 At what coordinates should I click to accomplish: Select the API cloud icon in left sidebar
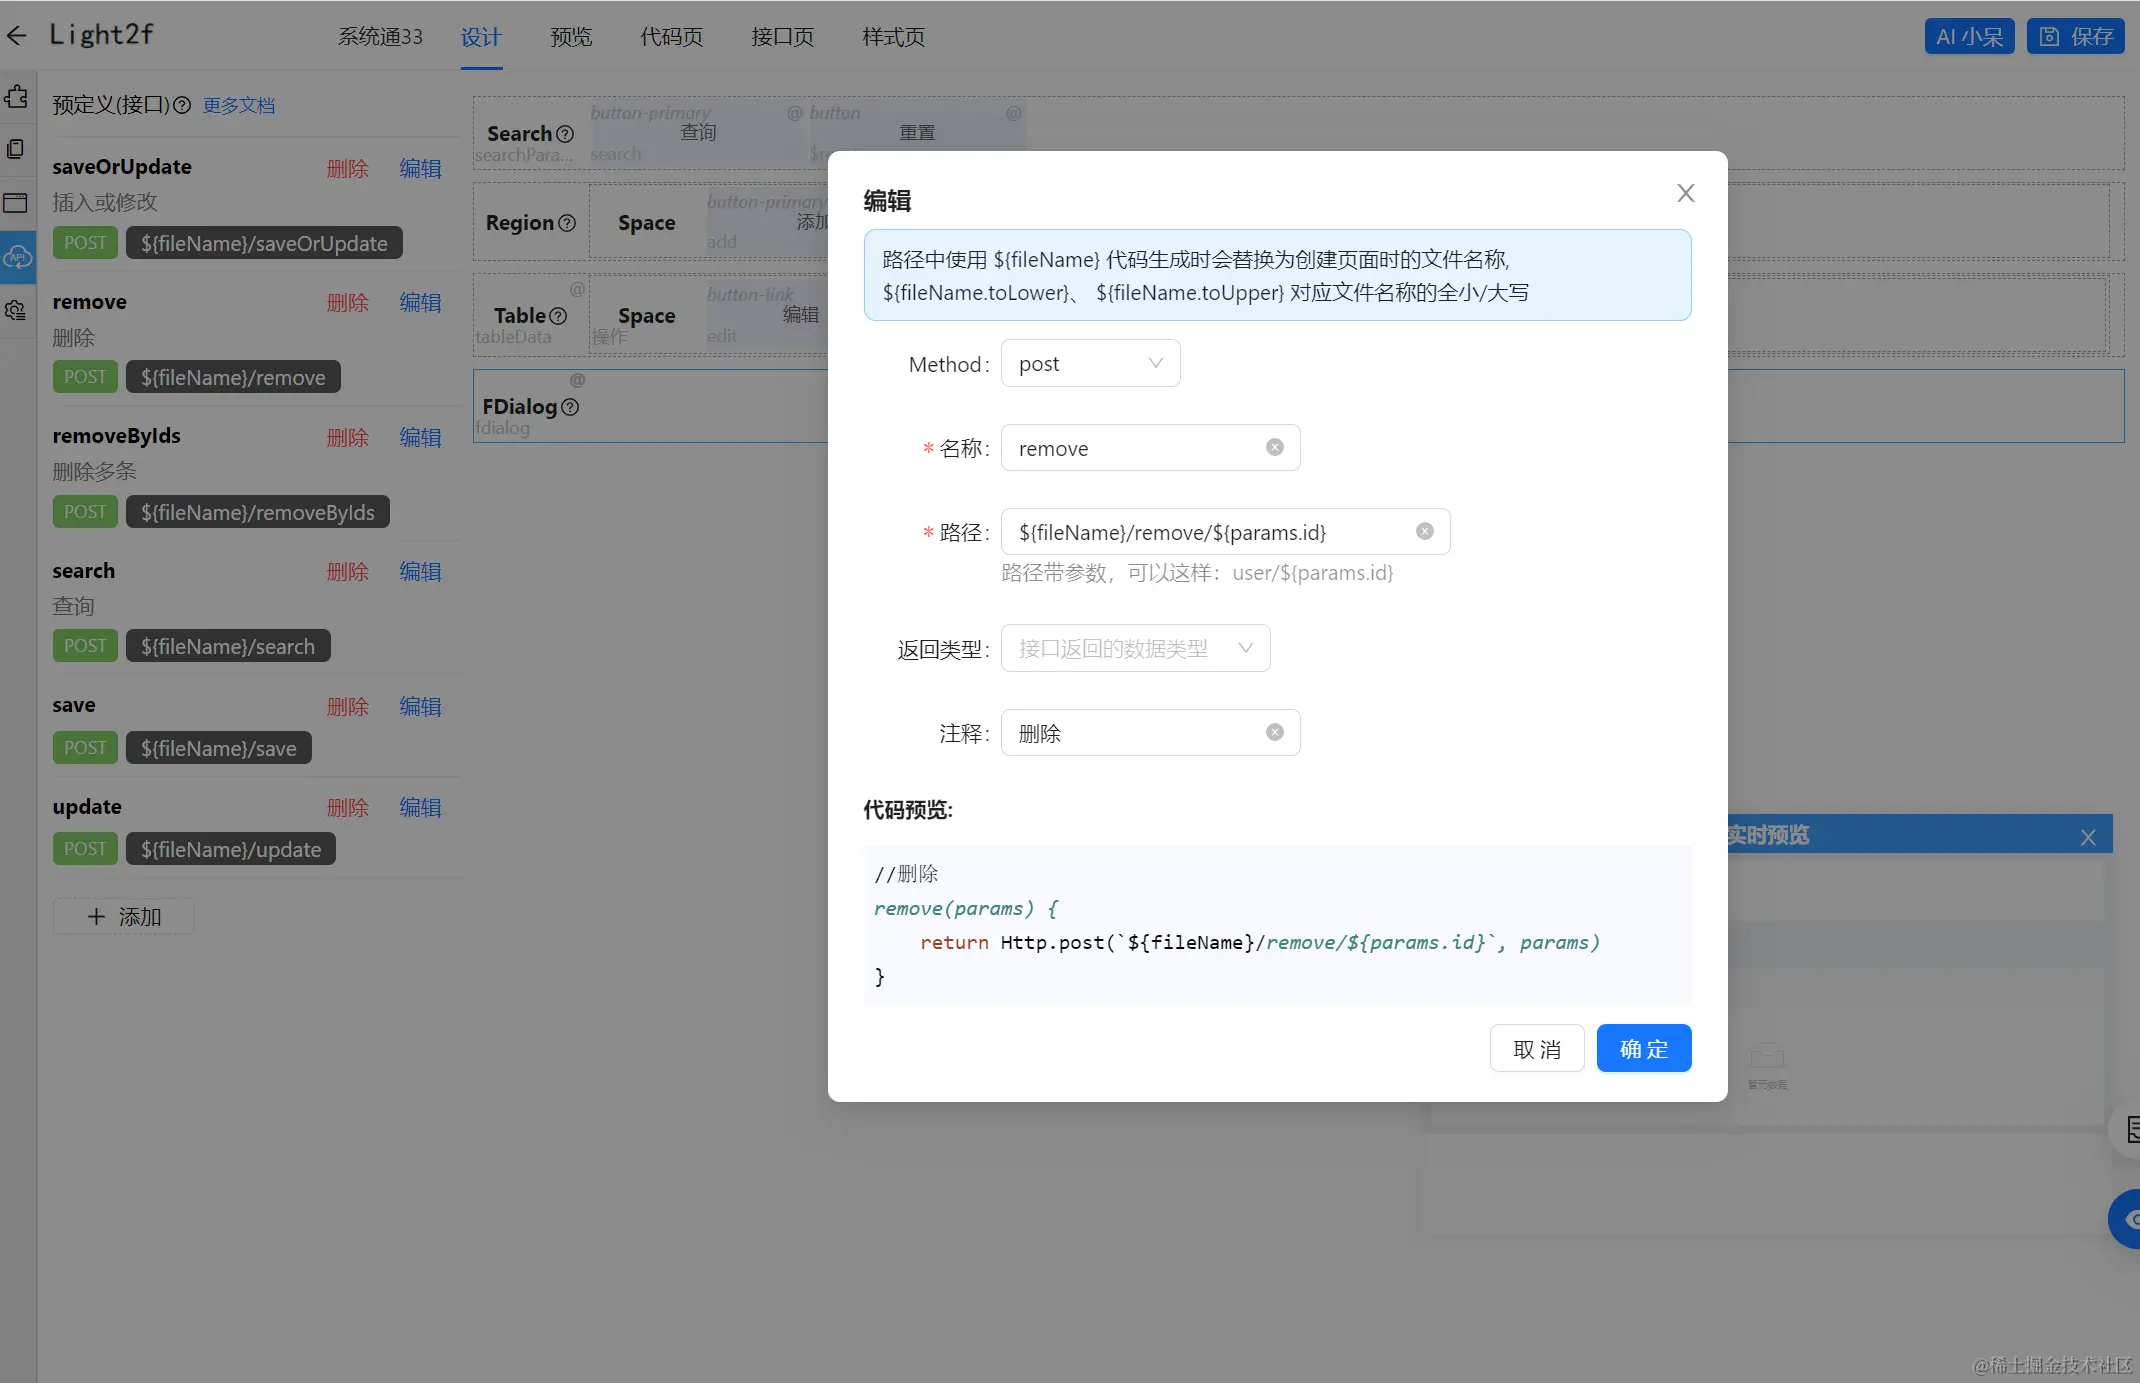point(17,257)
